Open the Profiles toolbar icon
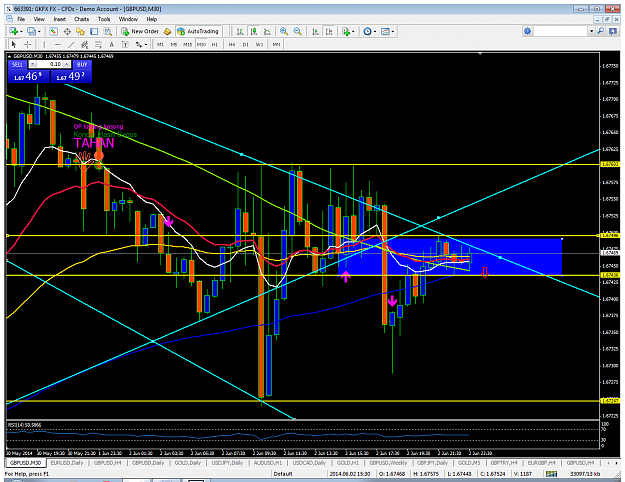This screenshot has width=625, height=482. pyautogui.click(x=31, y=31)
